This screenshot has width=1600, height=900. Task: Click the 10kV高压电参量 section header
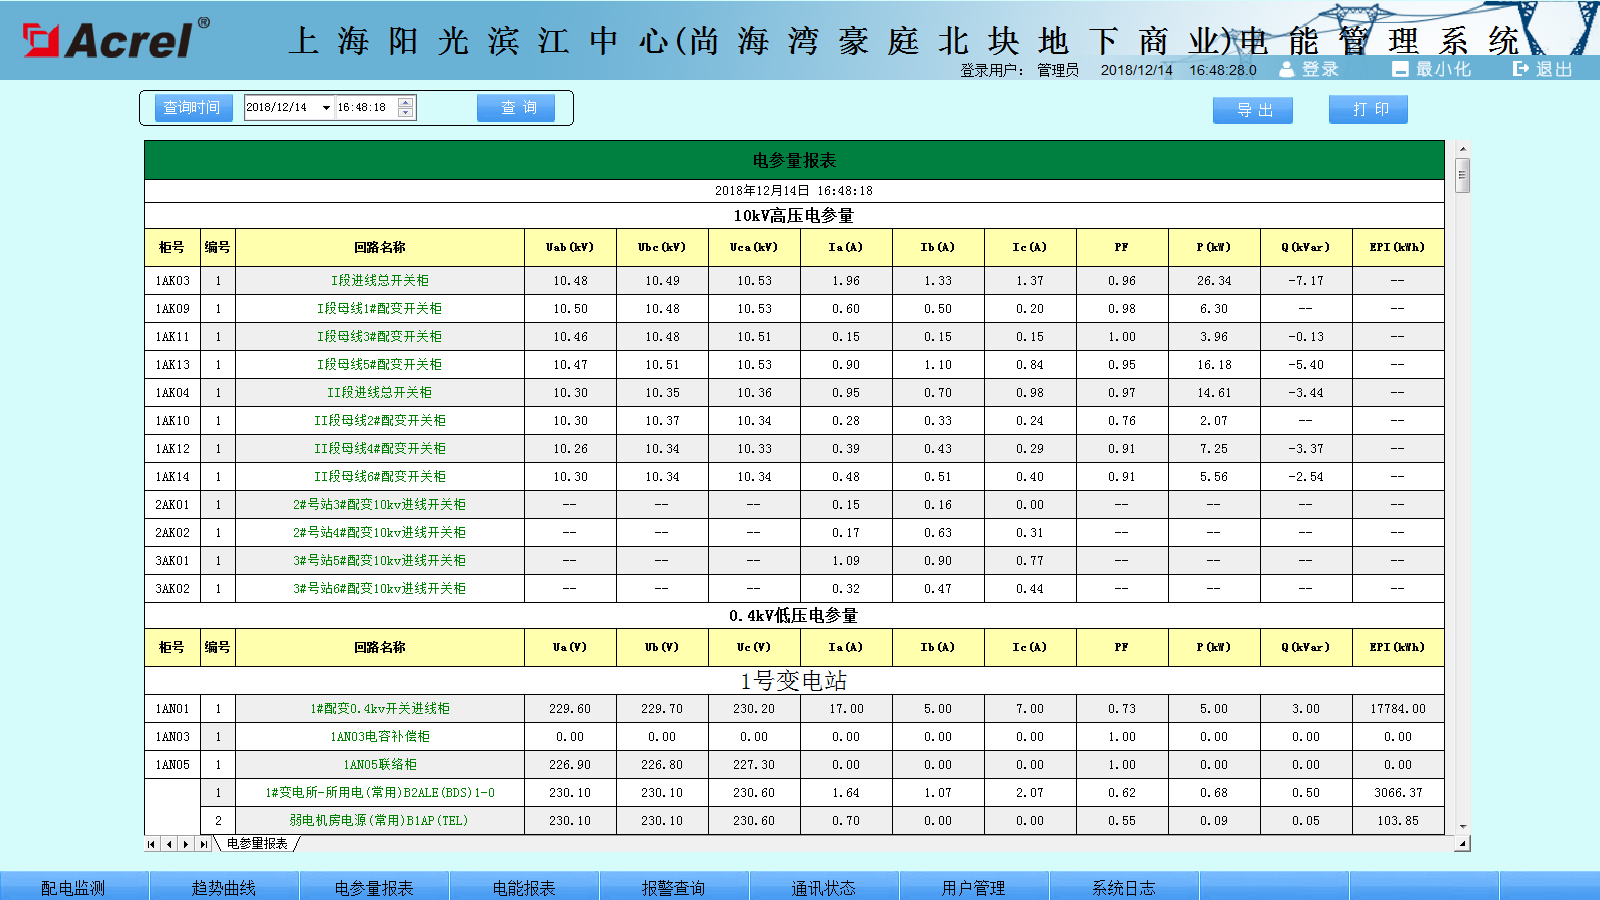tap(794, 216)
